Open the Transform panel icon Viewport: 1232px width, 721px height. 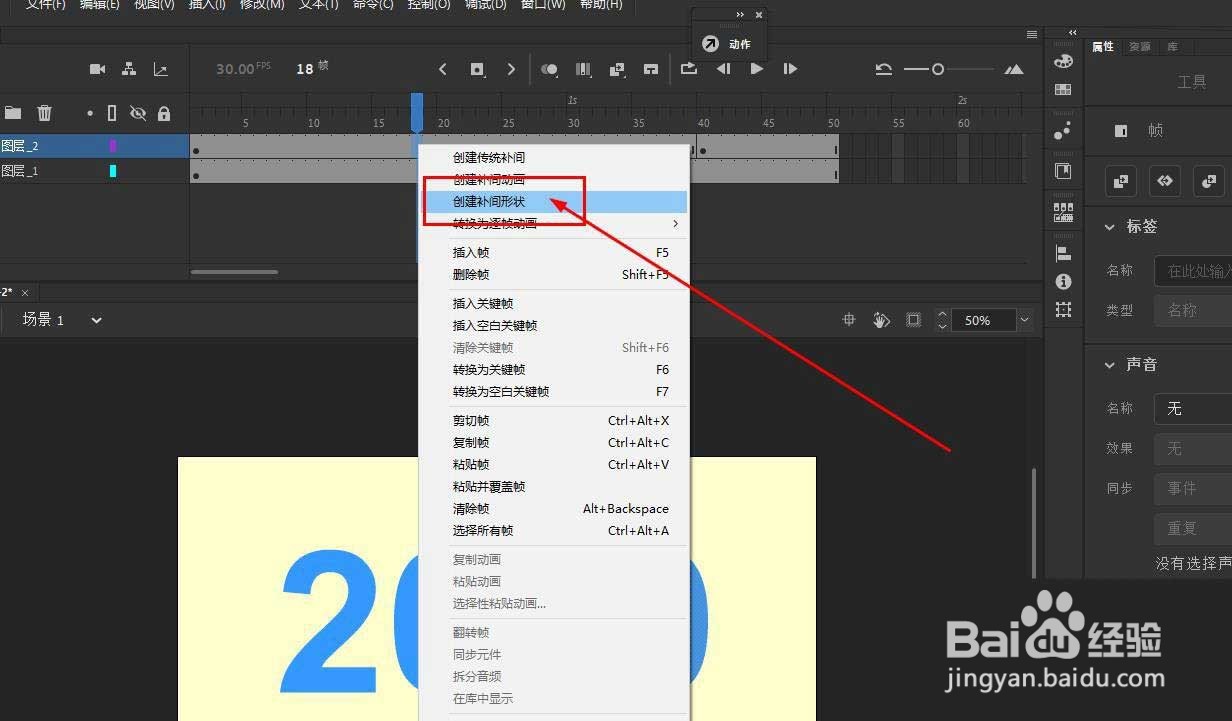[x=1063, y=310]
